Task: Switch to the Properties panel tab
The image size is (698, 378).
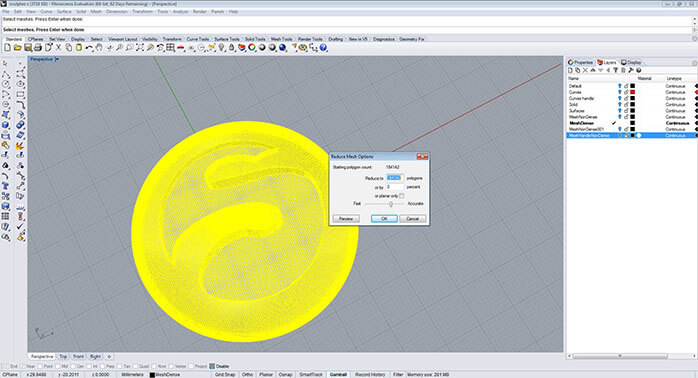Action: pos(580,63)
